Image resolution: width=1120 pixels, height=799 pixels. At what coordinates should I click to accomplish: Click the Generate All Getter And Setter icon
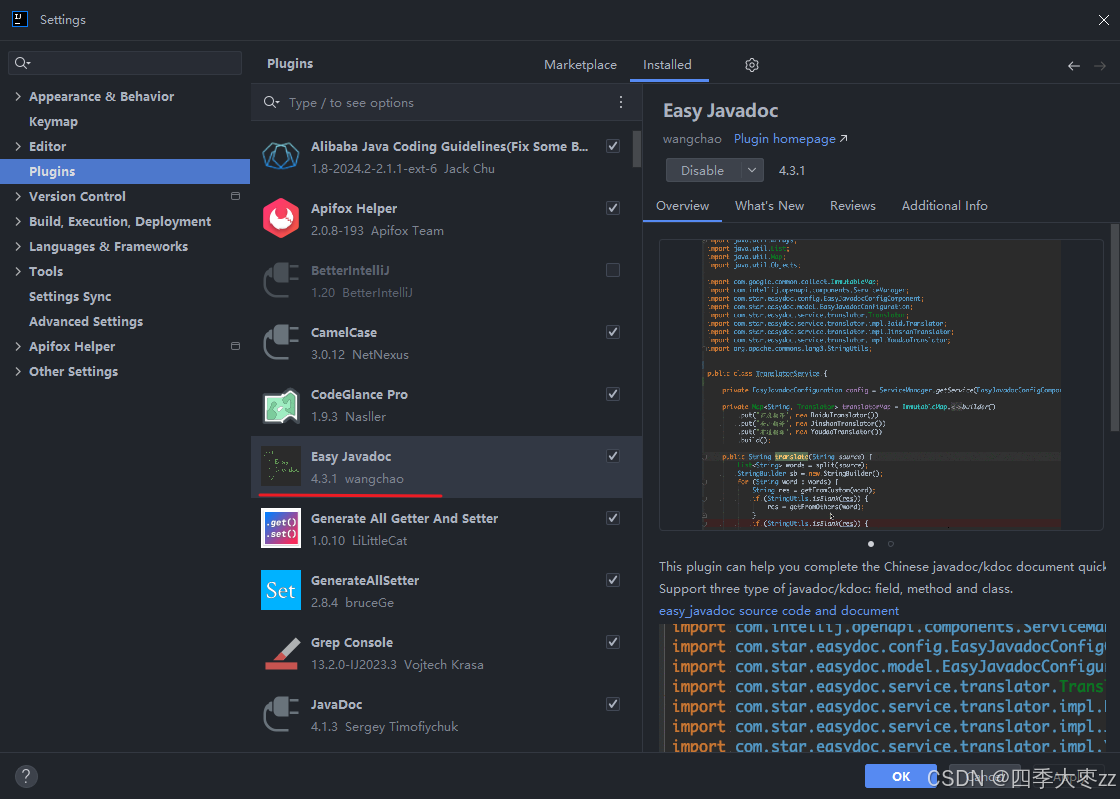pos(281,528)
